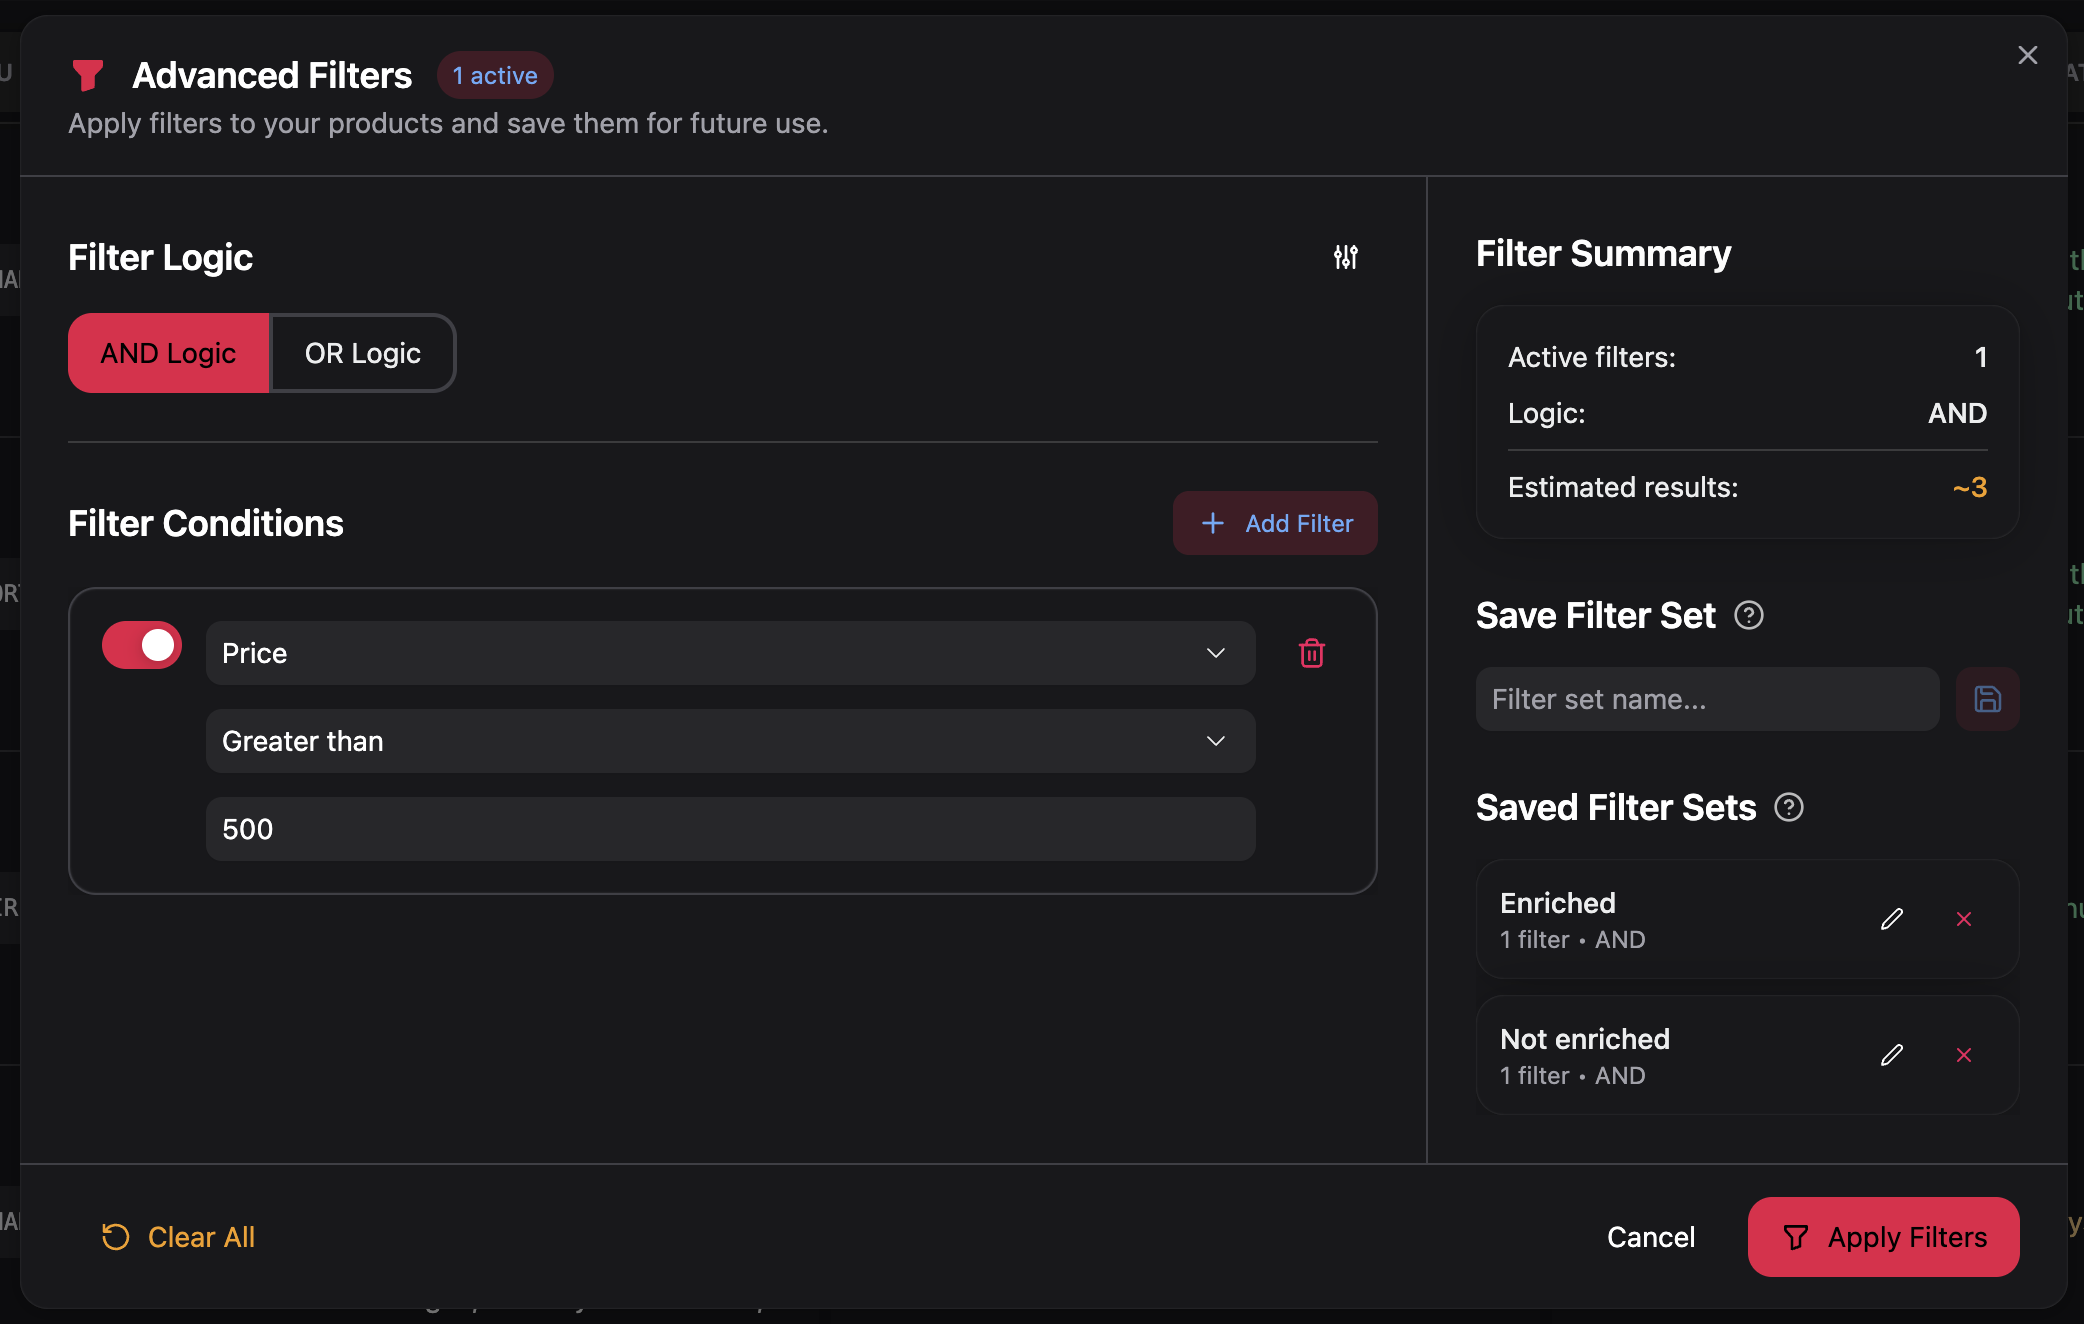Load the Not enriched saved filter
The image size is (2084, 1324).
coord(1640,1055)
